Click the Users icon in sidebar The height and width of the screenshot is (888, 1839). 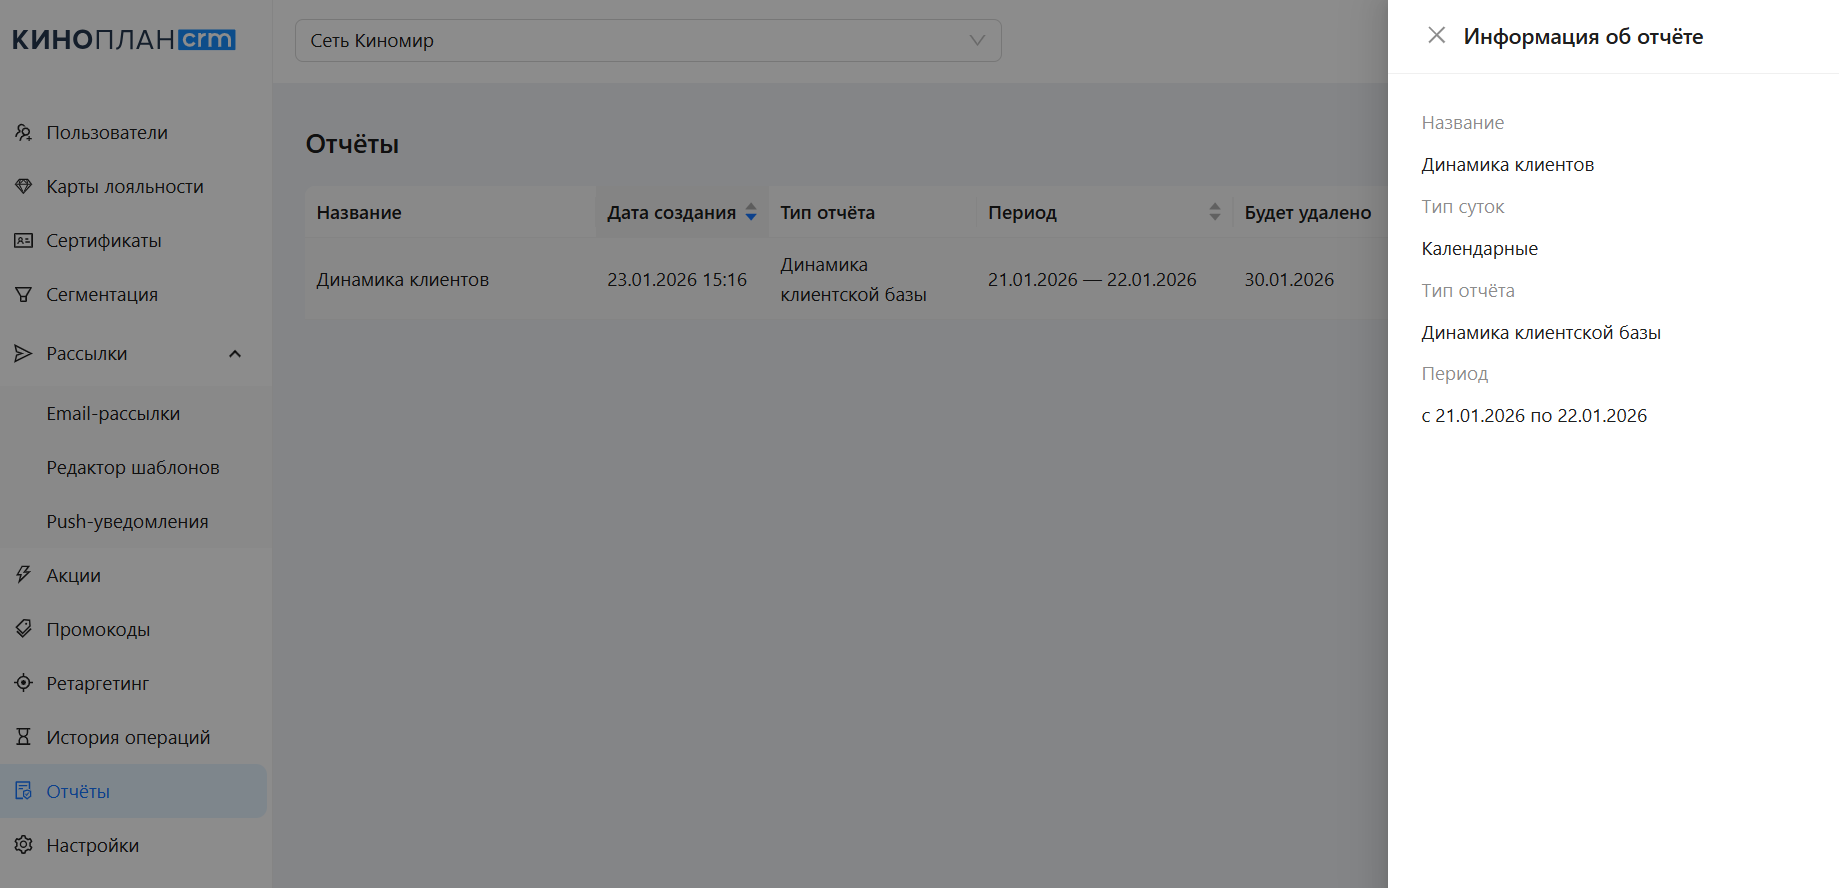tap(23, 132)
